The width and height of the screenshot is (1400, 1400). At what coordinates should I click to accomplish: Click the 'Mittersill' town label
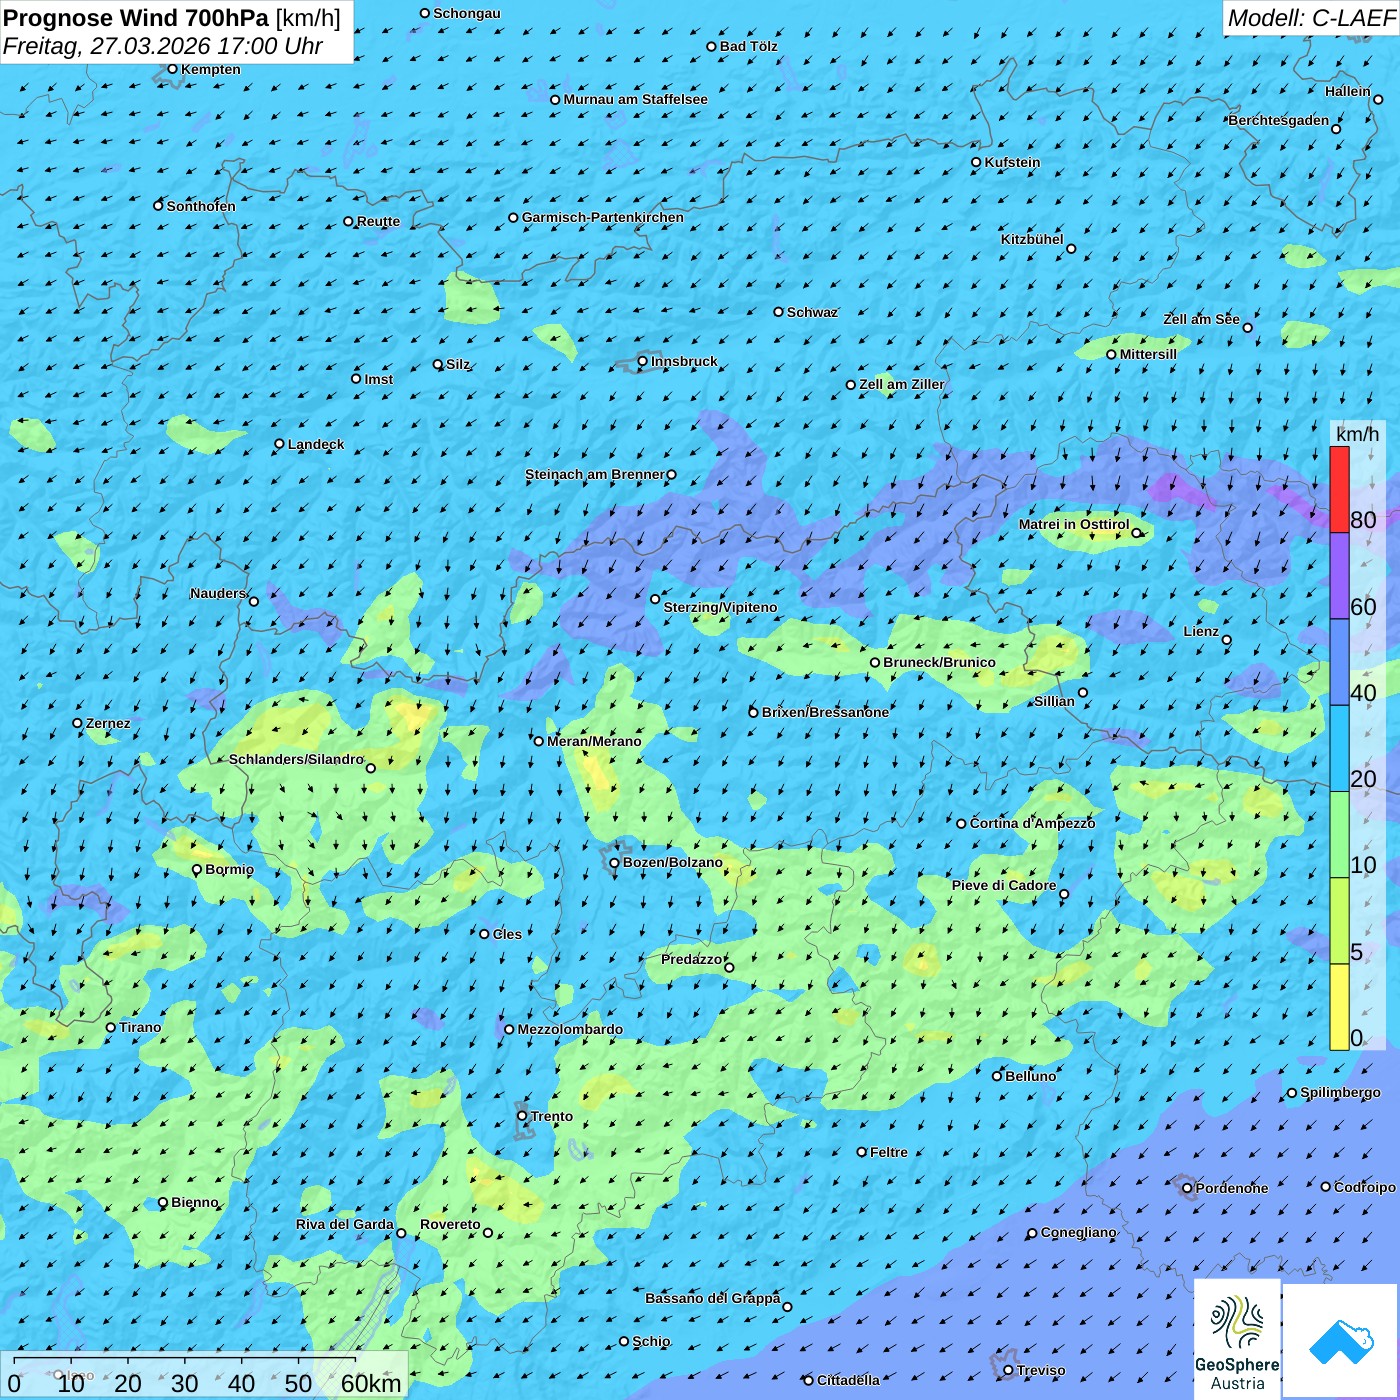tap(1148, 354)
